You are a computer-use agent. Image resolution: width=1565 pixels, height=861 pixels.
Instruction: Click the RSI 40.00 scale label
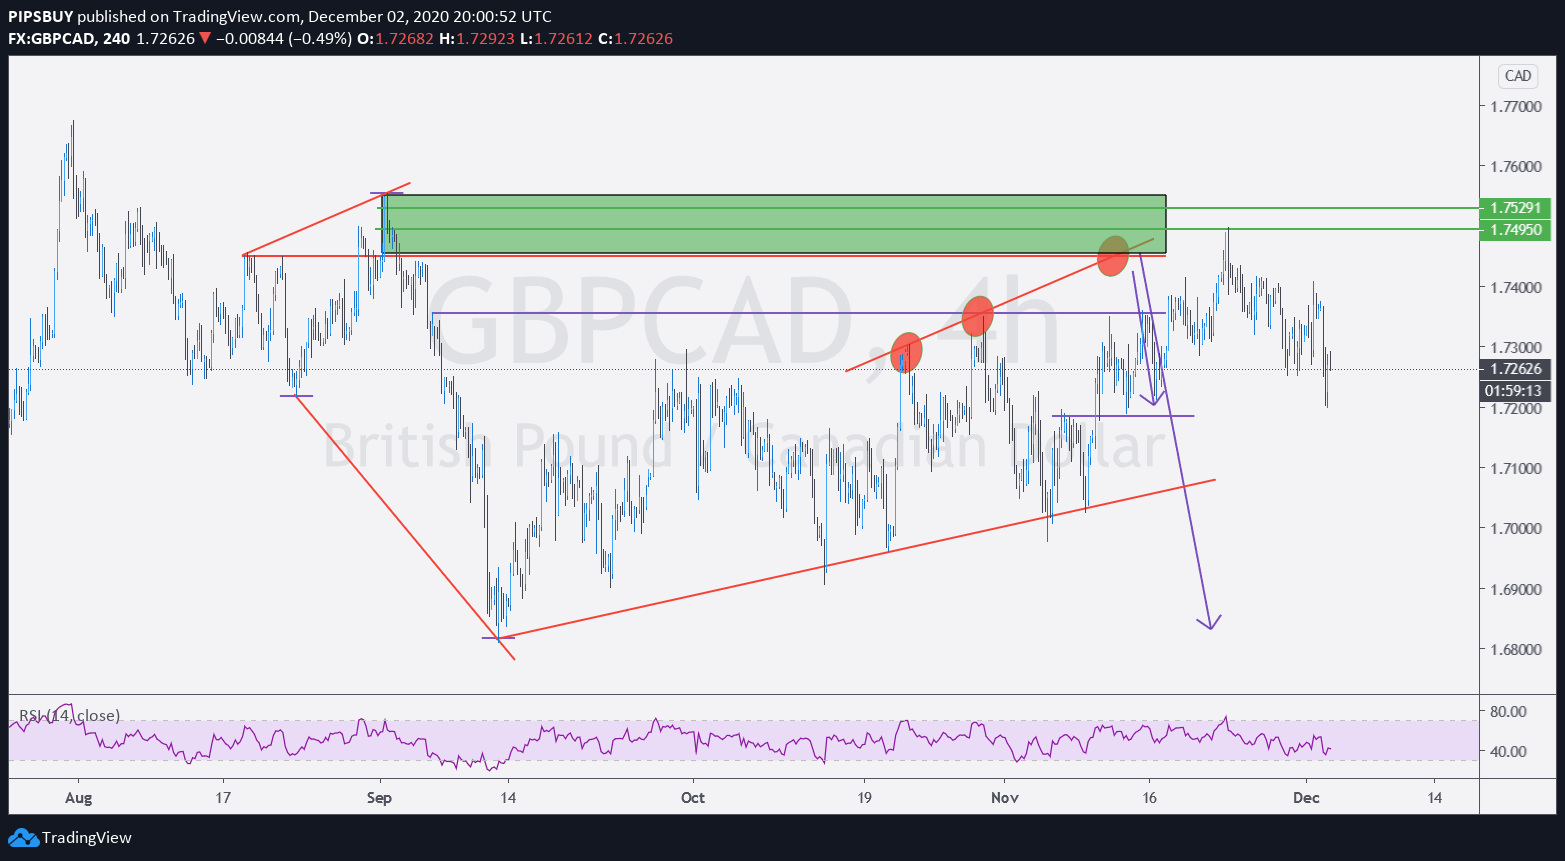click(x=1507, y=751)
